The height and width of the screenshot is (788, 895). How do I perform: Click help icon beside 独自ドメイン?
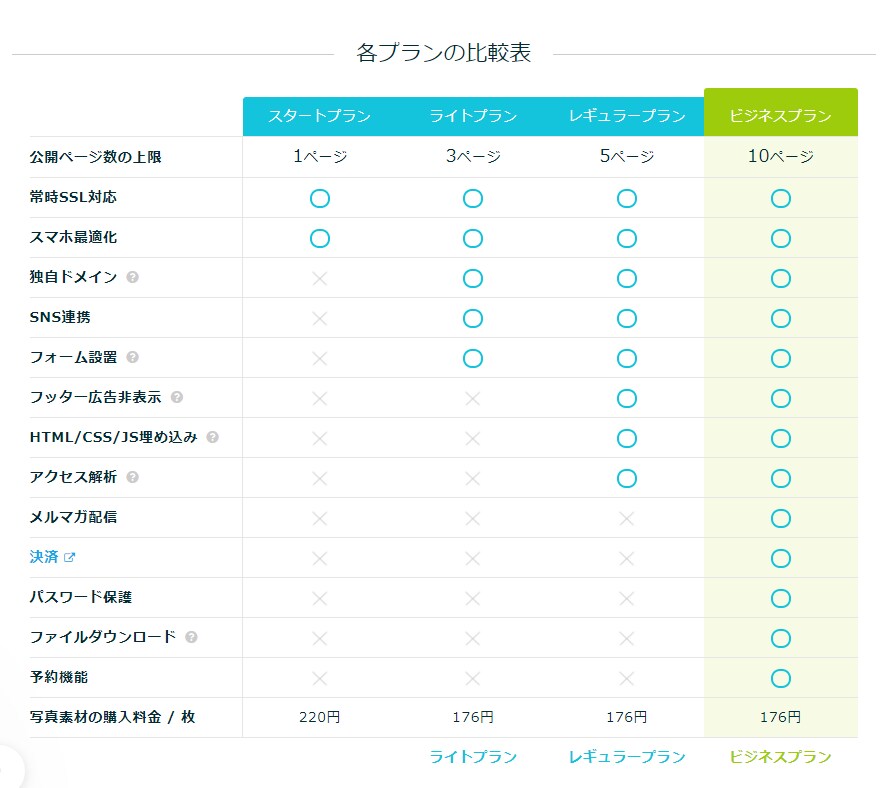coord(132,277)
